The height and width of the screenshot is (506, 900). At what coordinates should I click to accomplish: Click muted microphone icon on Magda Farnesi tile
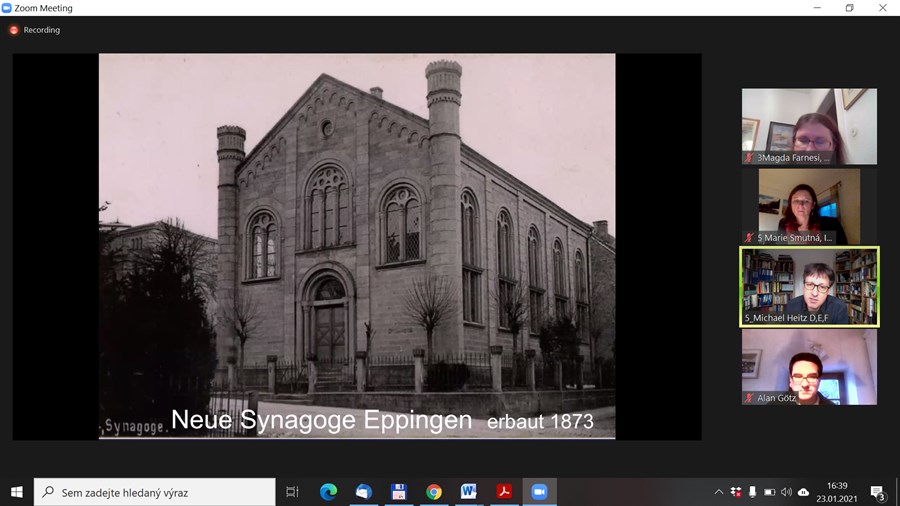[749, 158]
